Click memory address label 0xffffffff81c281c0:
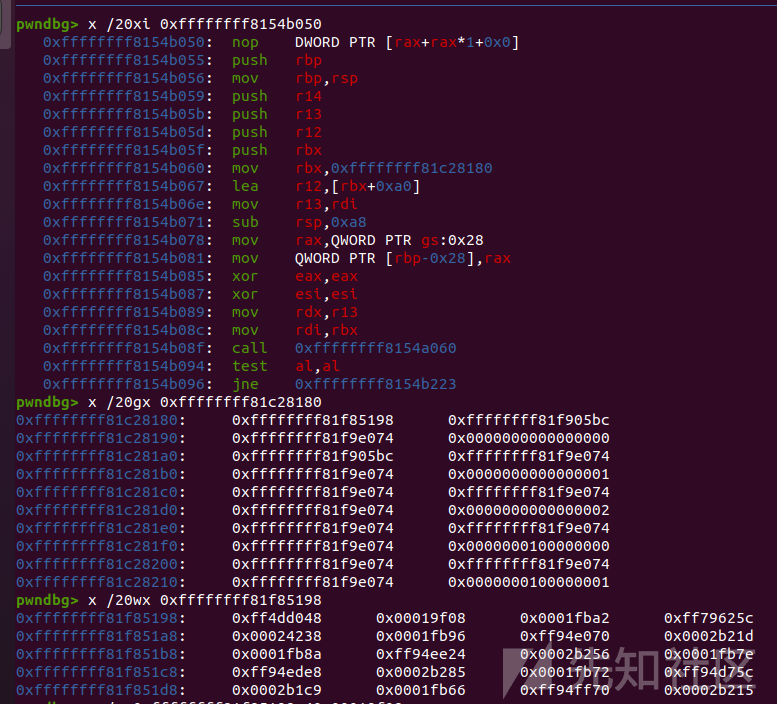This screenshot has height=704, width=777. (101, 492)
